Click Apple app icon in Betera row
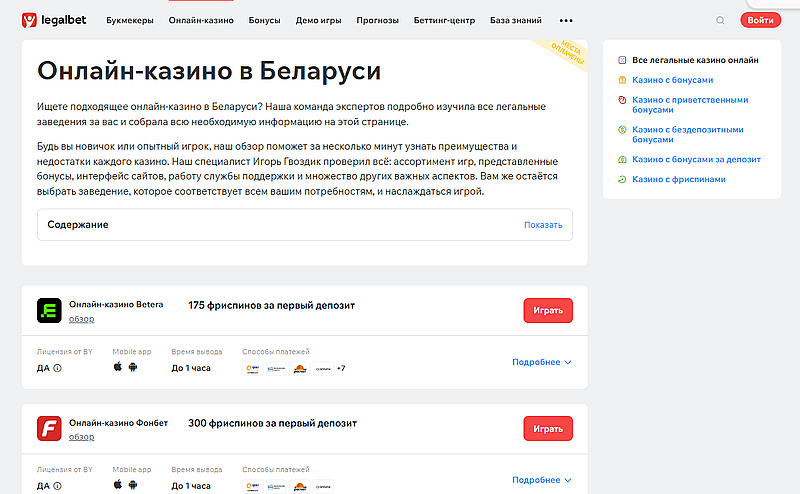This screenshot has width=800, height=494. 118,366
